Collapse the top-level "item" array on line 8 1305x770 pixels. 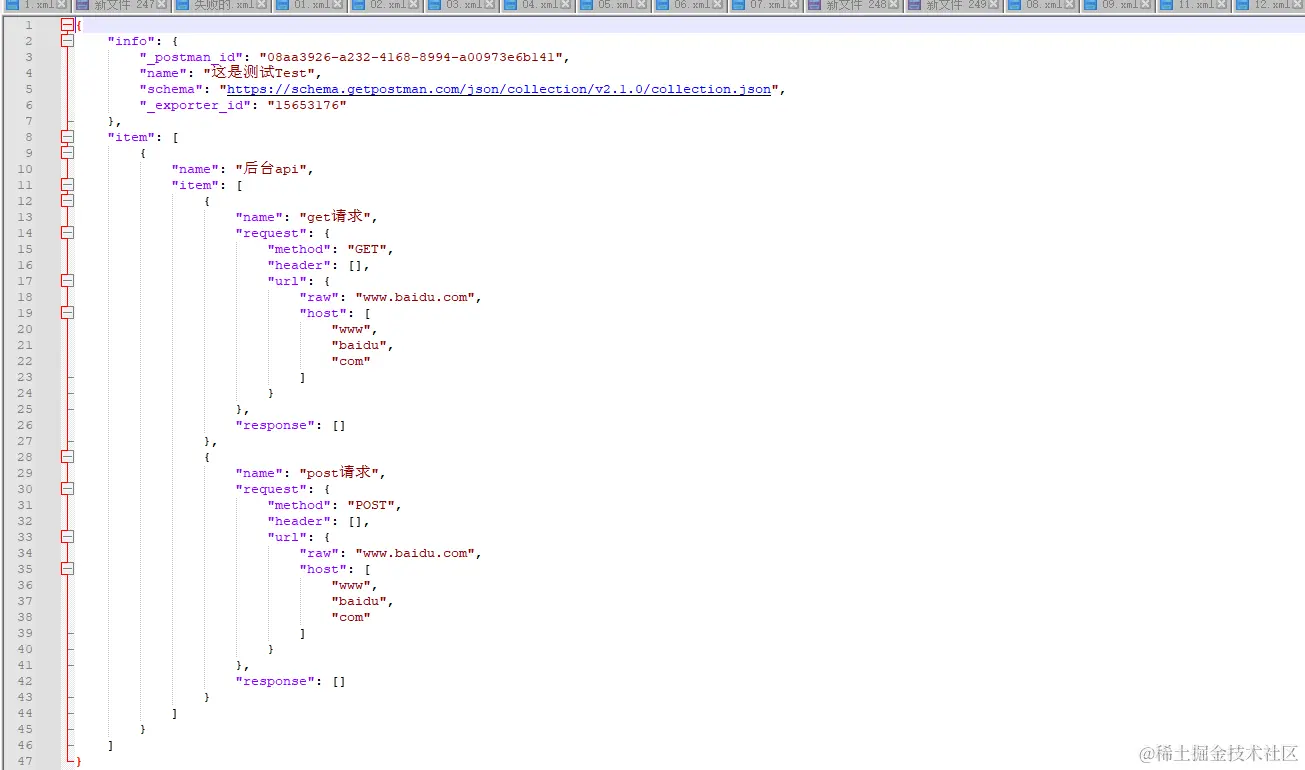(x=67, y=137)
